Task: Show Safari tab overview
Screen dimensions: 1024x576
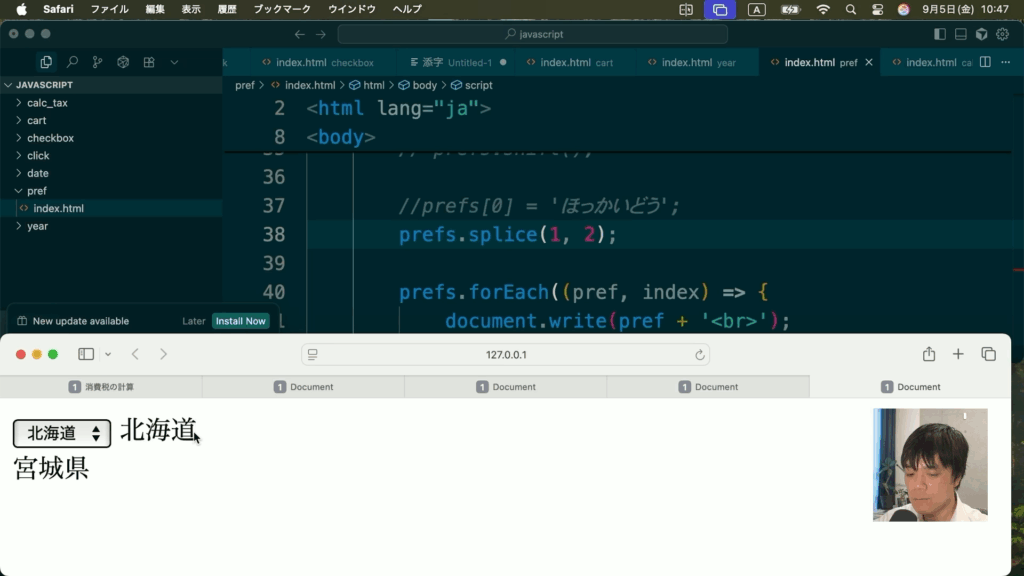Action: coord(988,354)
